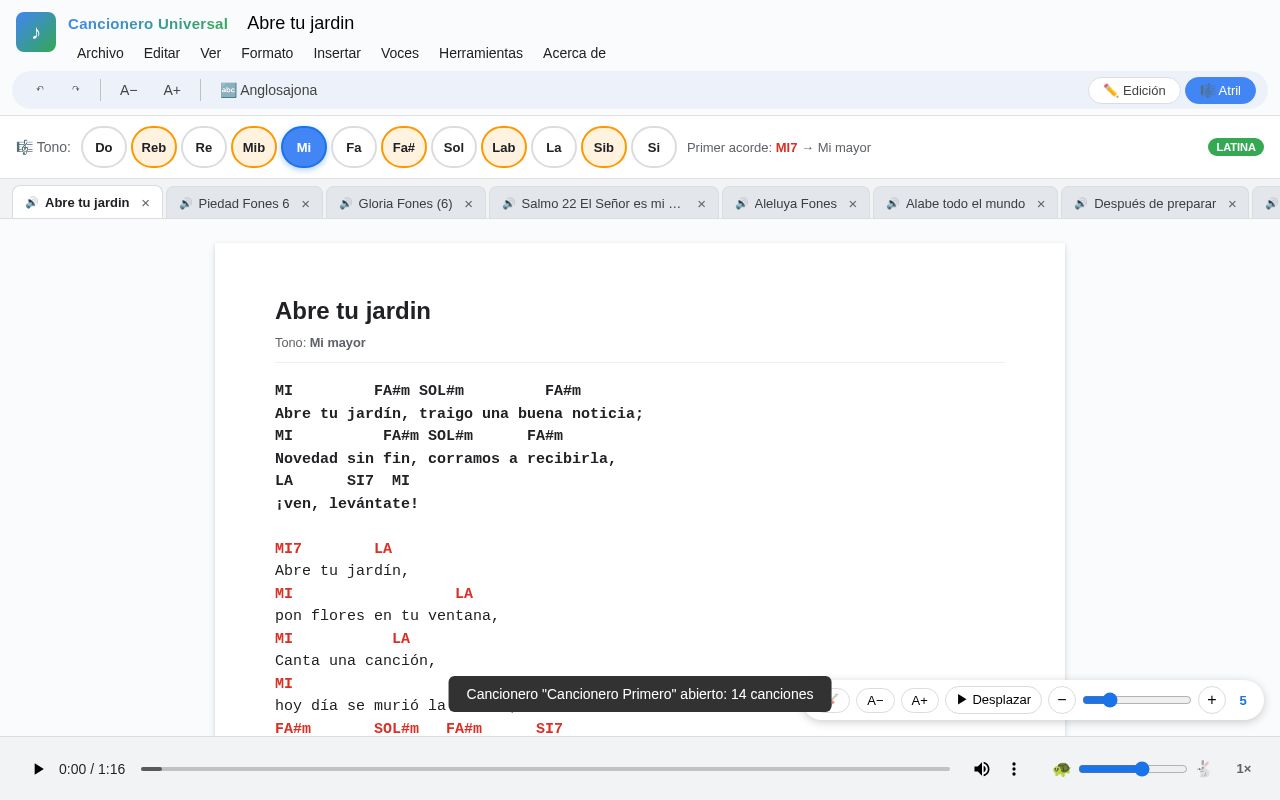This screenshot has height=800, width=1280.
Task: Decrease scroll speed with minus button
Action: point(1062,700)
